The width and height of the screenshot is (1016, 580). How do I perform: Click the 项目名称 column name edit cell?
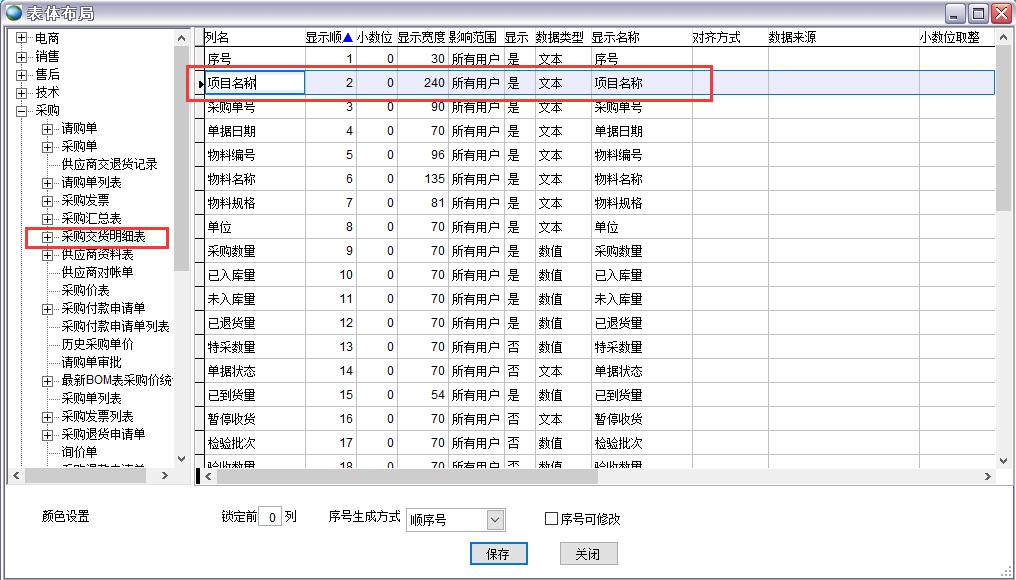click(x=254, y=83)
